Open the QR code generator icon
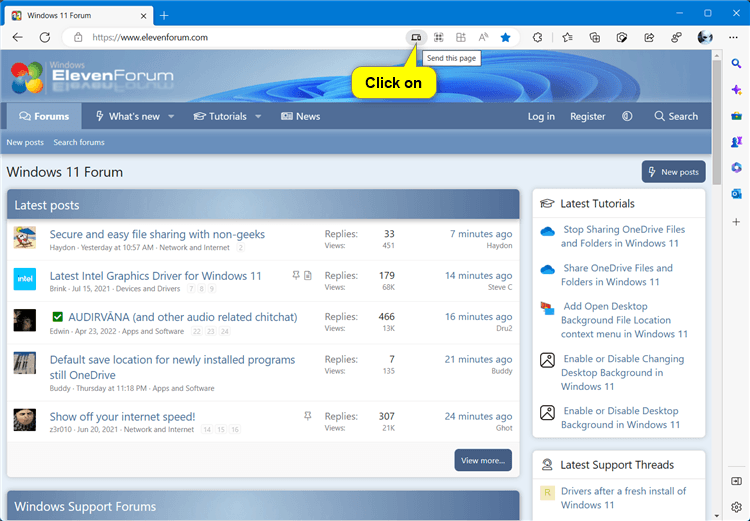The height and width of the screenshot is (521, 750). [x=438, y=37]
